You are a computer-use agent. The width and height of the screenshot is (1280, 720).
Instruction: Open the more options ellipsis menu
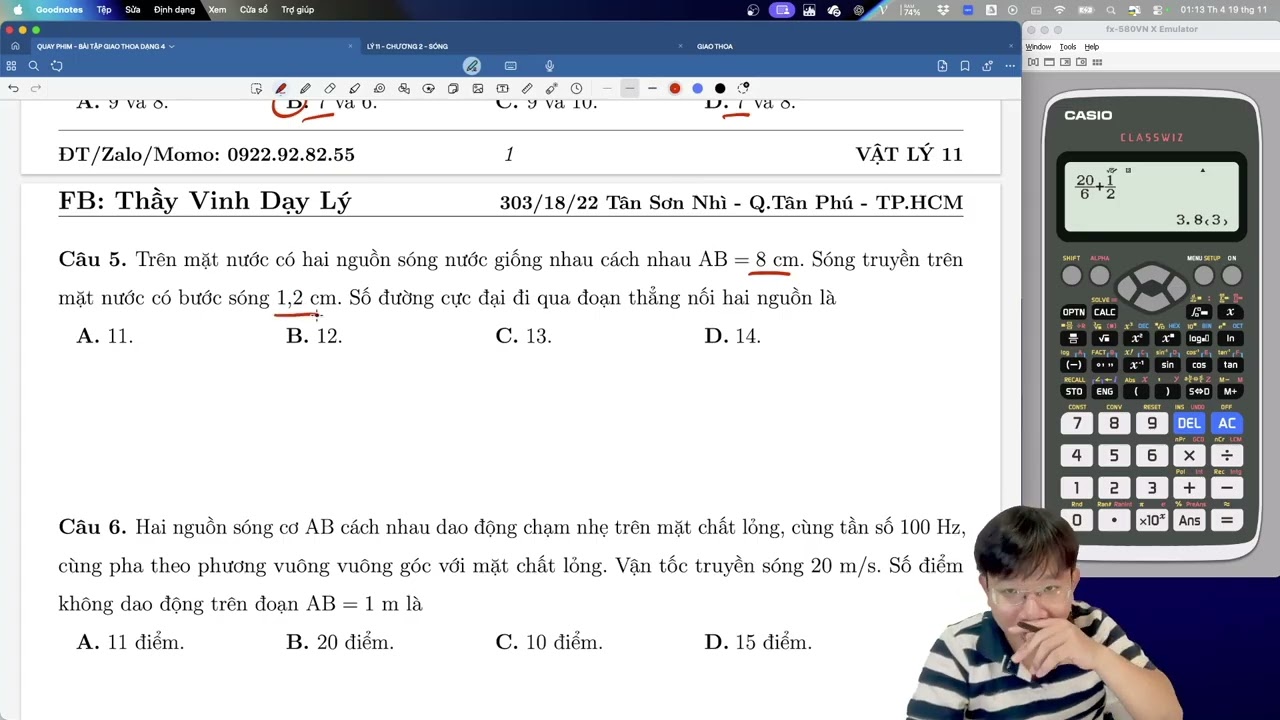(1010, 66)
